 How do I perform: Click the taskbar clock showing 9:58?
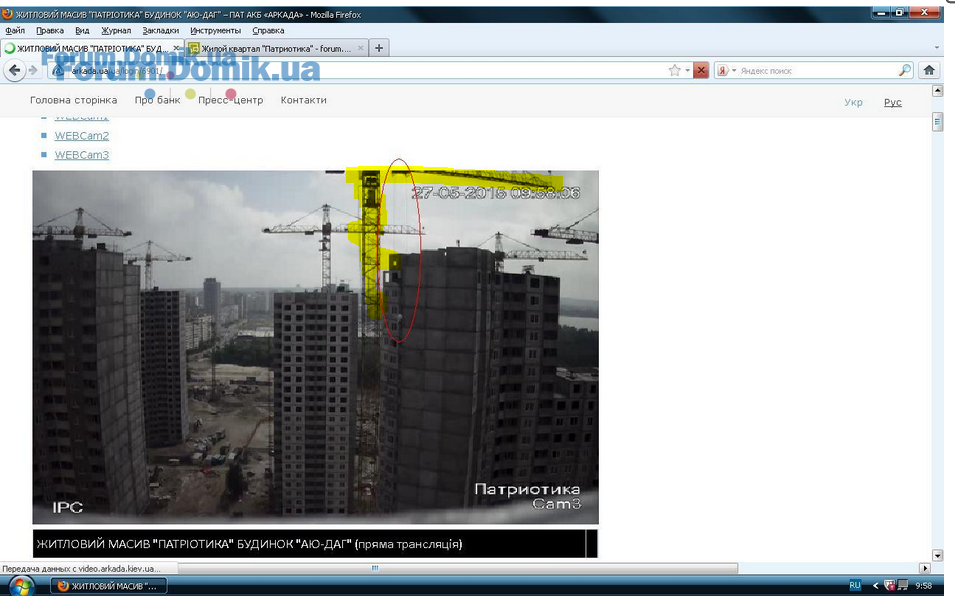click(x=923, y=585)
